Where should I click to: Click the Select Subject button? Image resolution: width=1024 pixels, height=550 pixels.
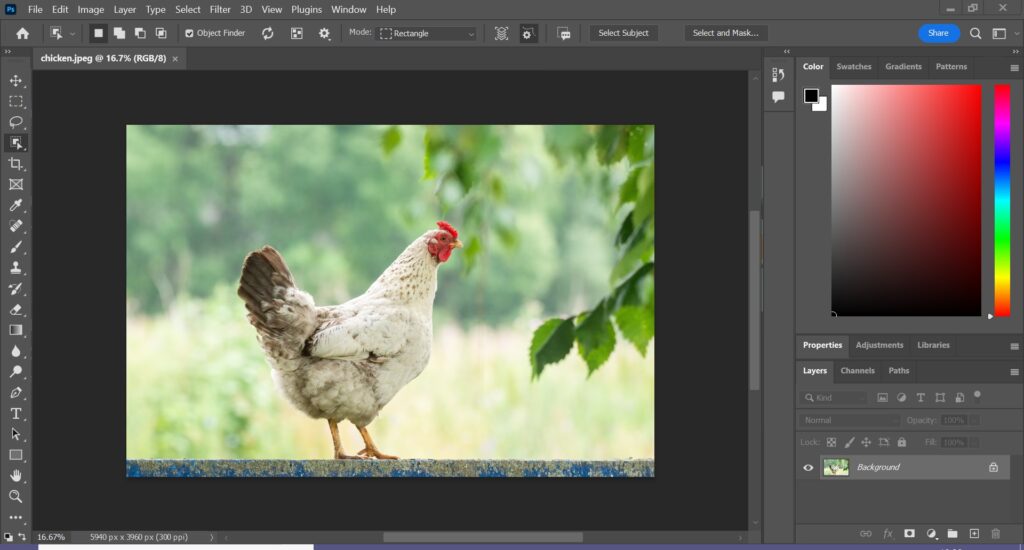[623, 33]
